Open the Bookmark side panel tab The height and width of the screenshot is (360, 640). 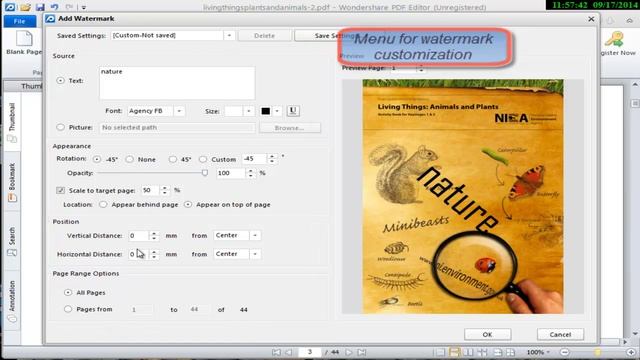click(x=12, y=182)
